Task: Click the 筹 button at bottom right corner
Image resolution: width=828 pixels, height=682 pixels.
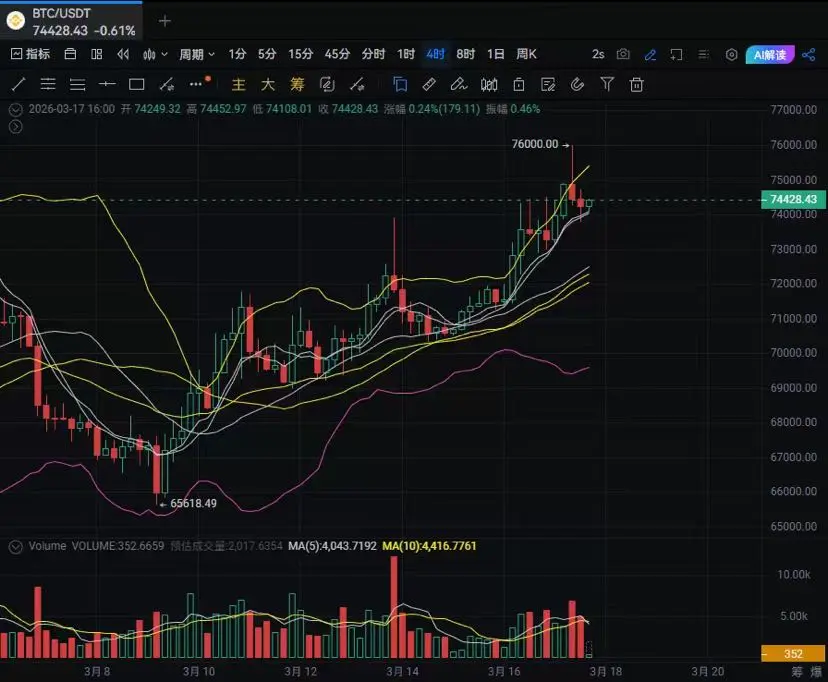Action: coord(797,672)
